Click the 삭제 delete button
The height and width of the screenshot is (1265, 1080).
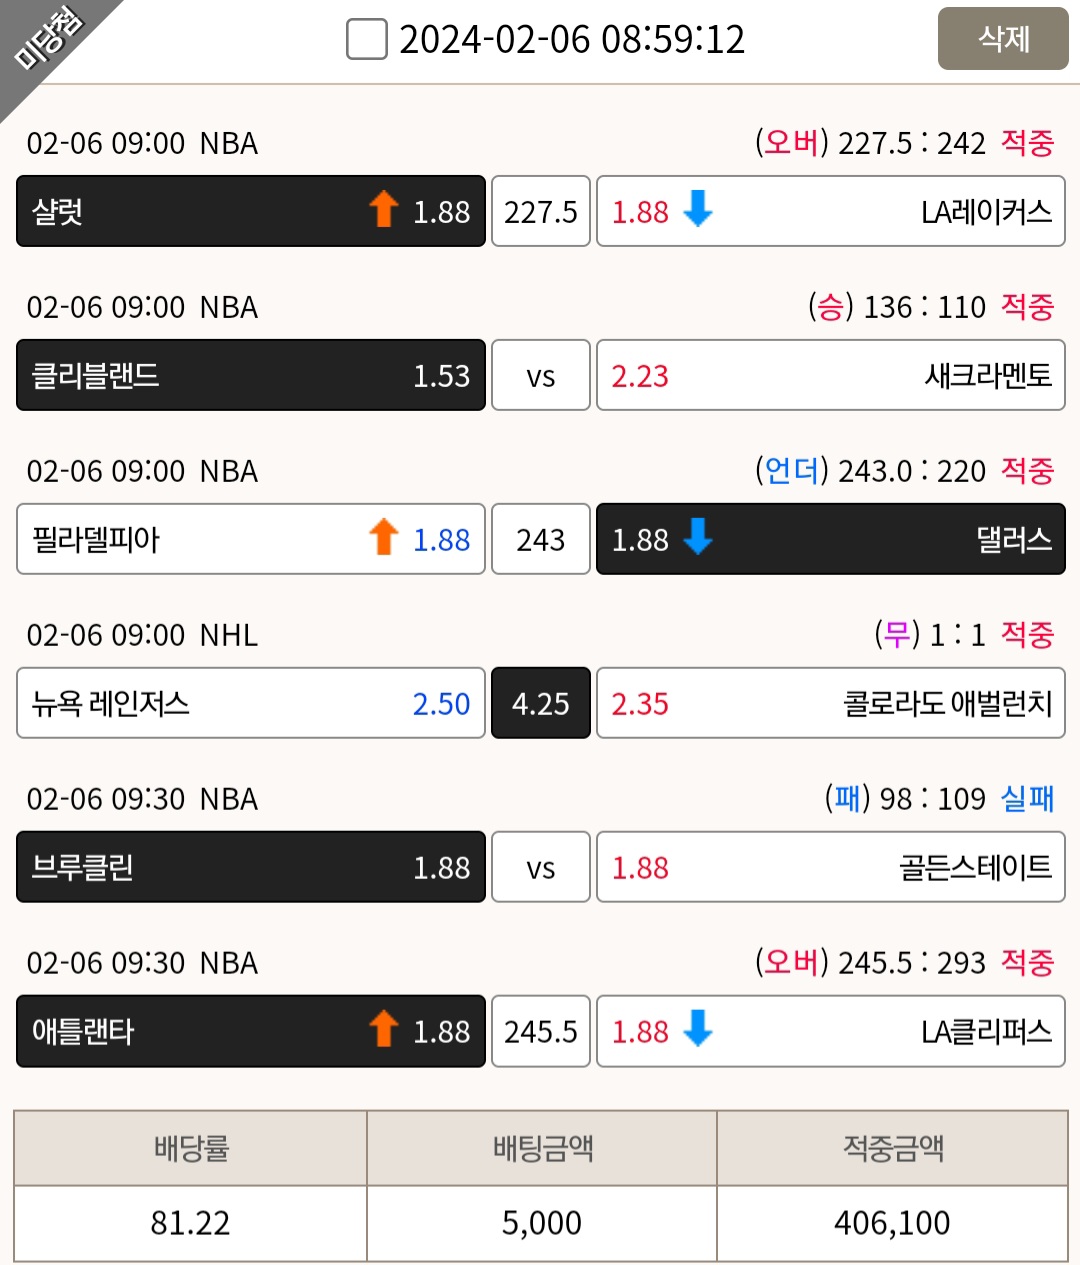1003,39
